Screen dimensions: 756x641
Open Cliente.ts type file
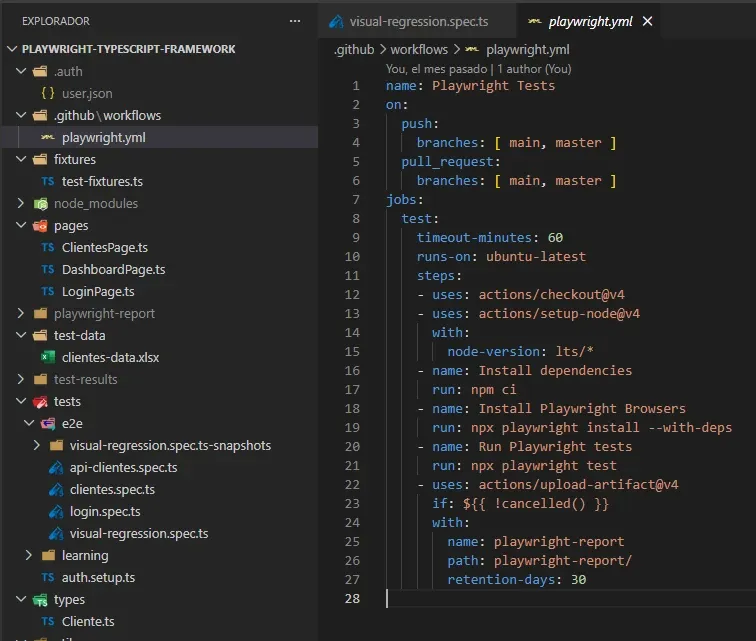tap(88, 621)
